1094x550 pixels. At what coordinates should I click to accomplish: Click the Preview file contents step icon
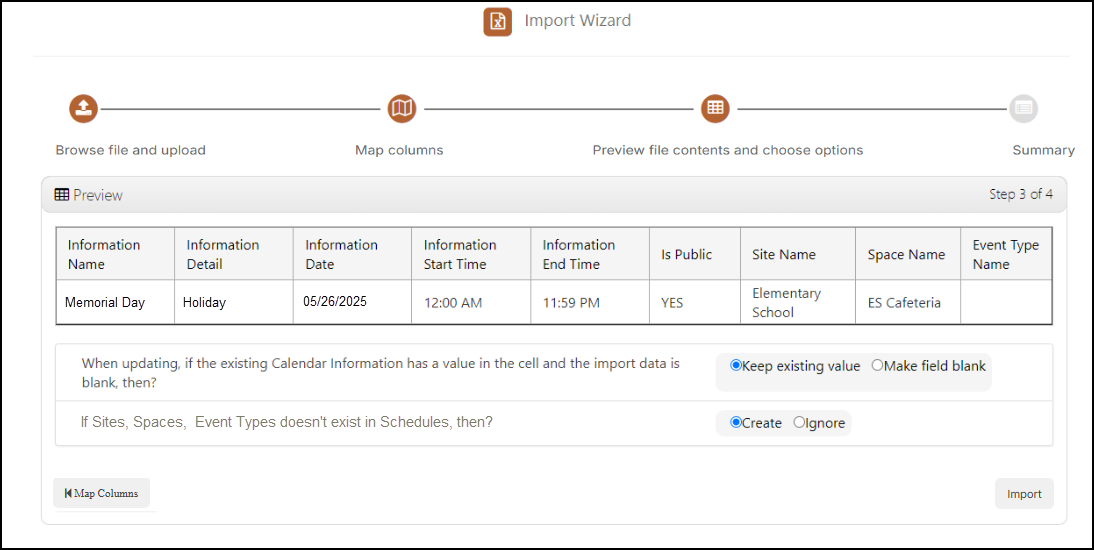click(x=715, y=108)
